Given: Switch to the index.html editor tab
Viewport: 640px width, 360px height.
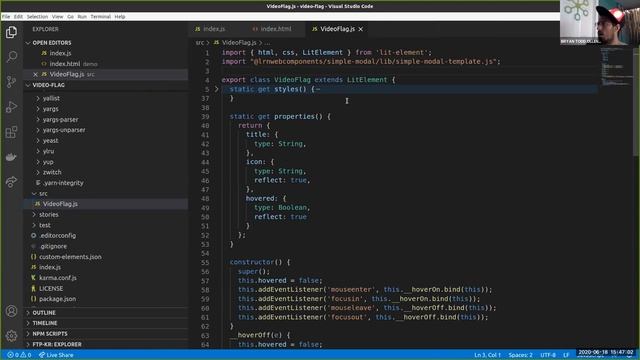Looking at the screenshot, I should click(x=276, y=29).
